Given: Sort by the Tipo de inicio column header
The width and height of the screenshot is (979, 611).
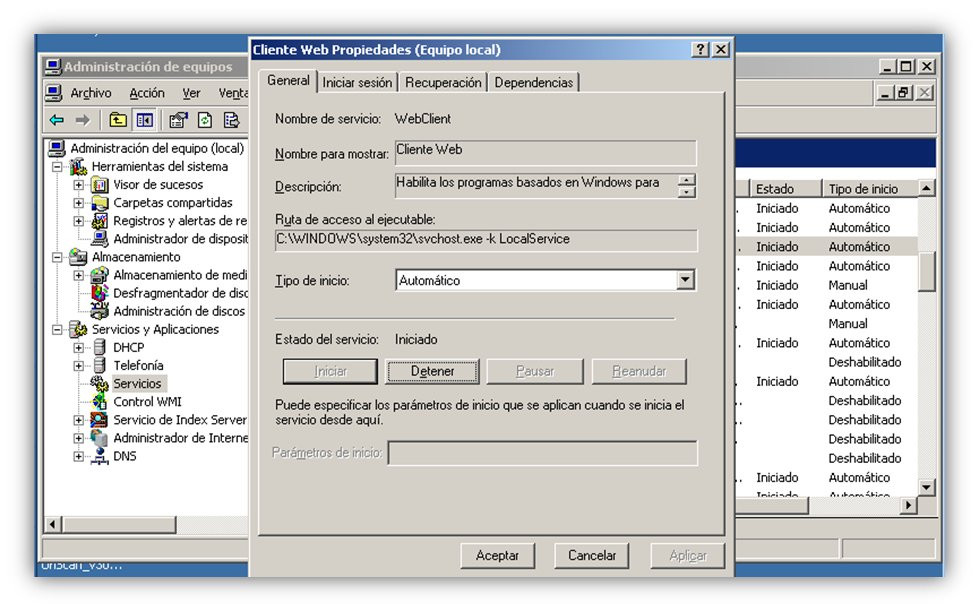Looking at the screenshot, I should pyautogui.click(x=869, y=188).
